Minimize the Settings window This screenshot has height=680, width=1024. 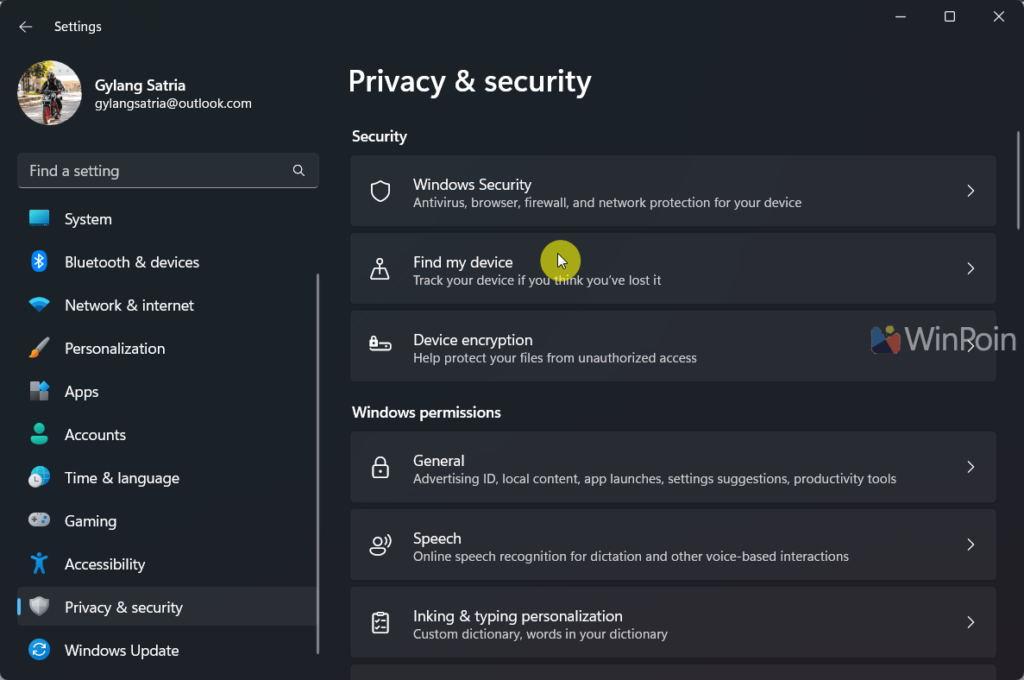coord(901,16)
